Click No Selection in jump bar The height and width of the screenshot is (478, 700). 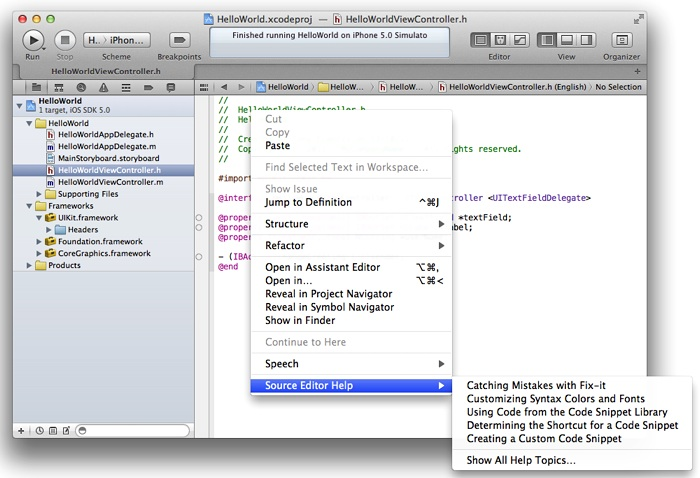click(618, 87)
